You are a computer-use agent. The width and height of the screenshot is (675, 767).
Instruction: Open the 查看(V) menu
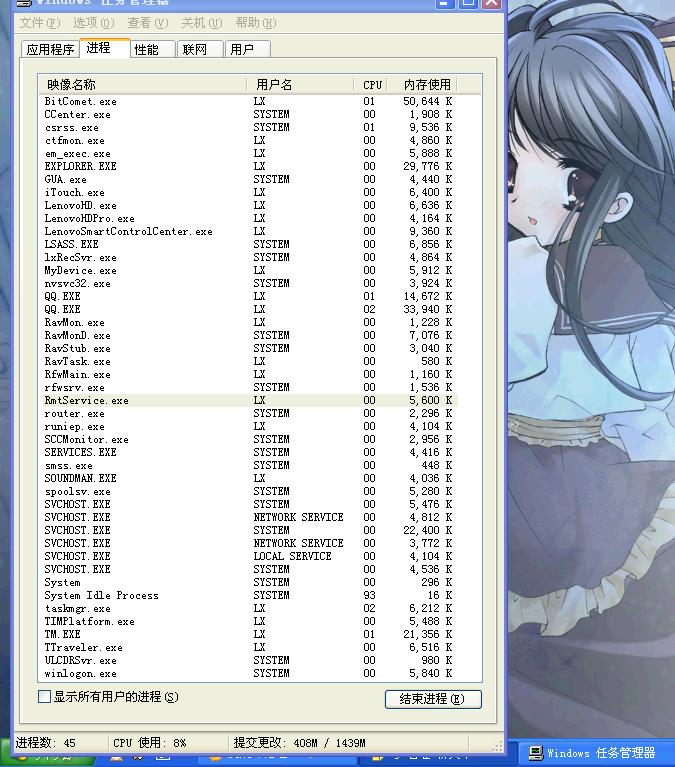(x=148, y=23)
